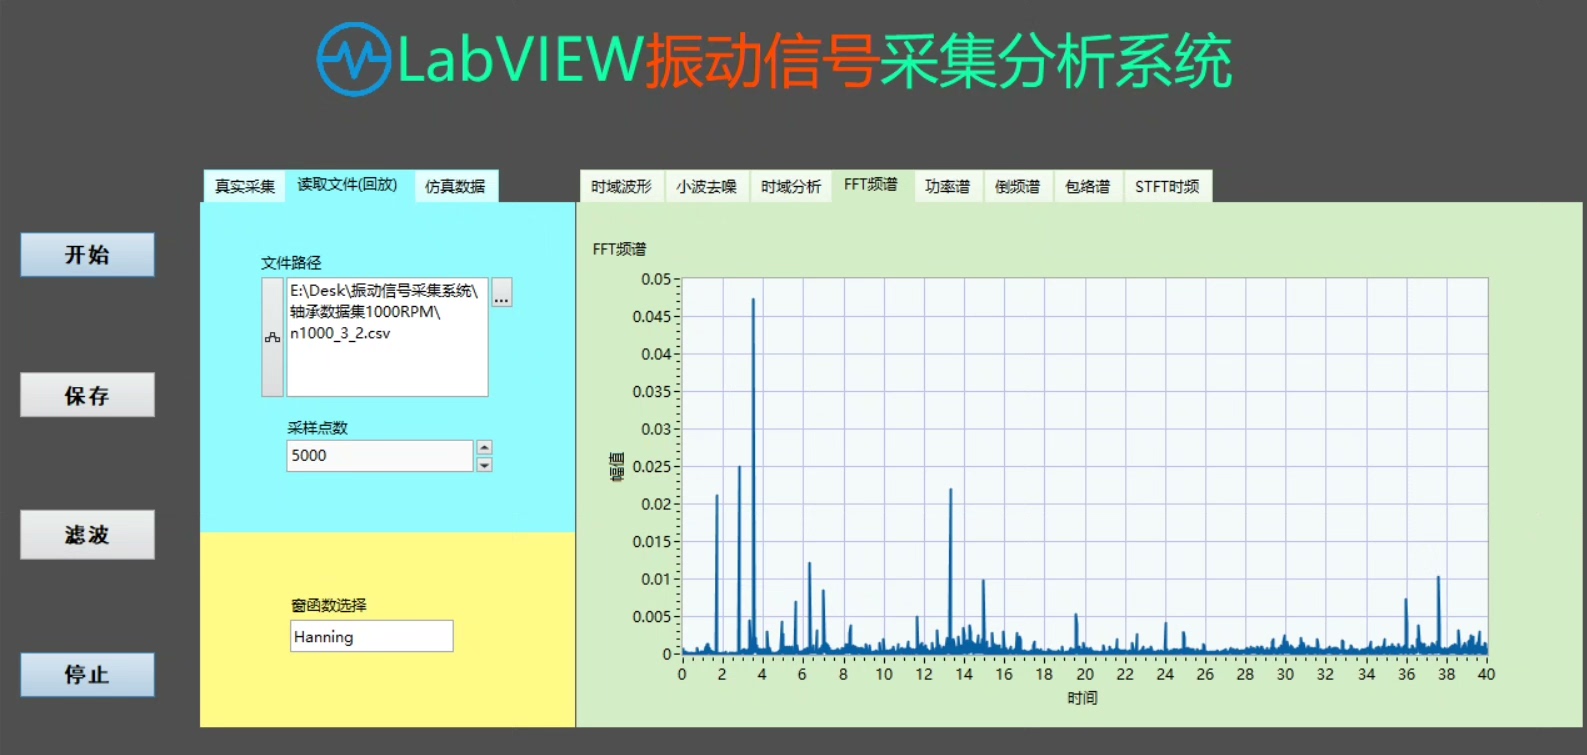1587x755 pixels.
Task: Stop acquisition with the 停止 button
Action: point(87,675)
